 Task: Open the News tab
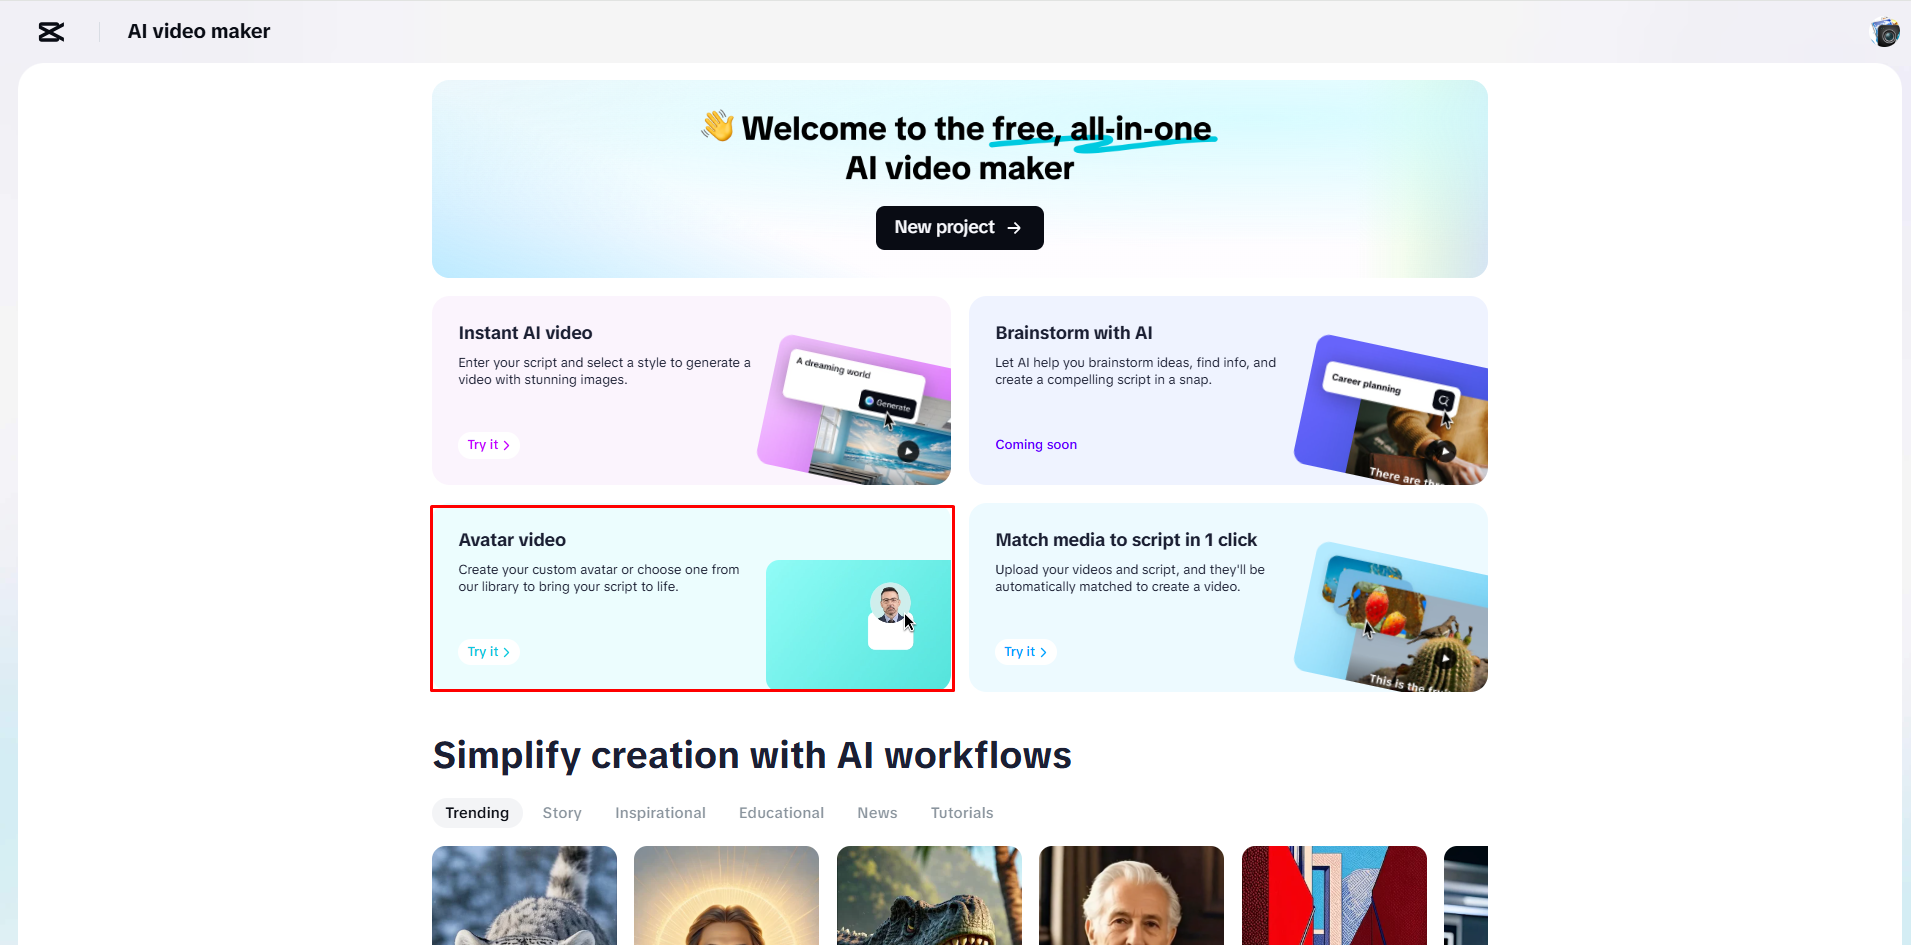[877, 813]
